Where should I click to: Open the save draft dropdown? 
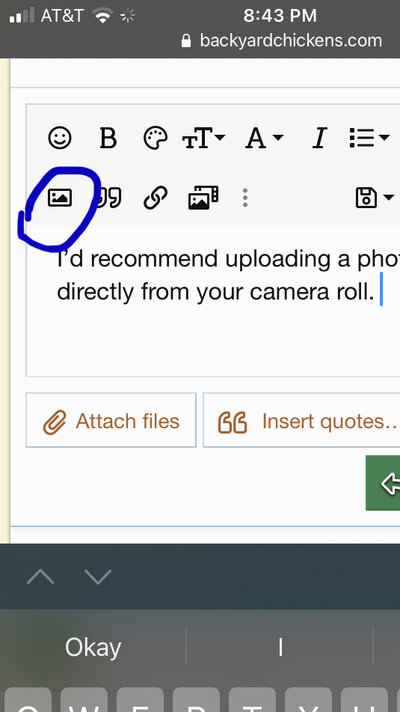tap(374, 198)
